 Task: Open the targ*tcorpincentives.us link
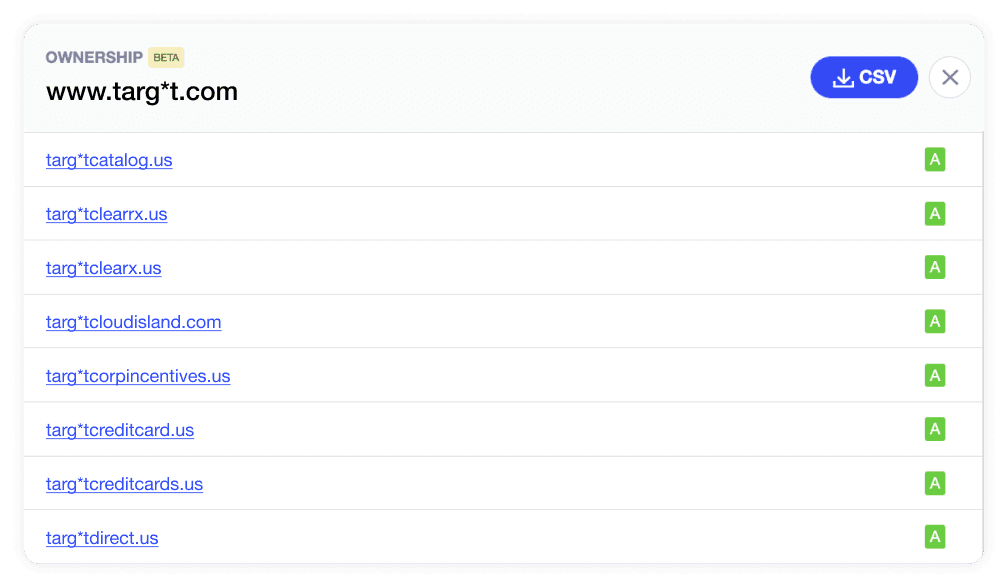point(138,376)
